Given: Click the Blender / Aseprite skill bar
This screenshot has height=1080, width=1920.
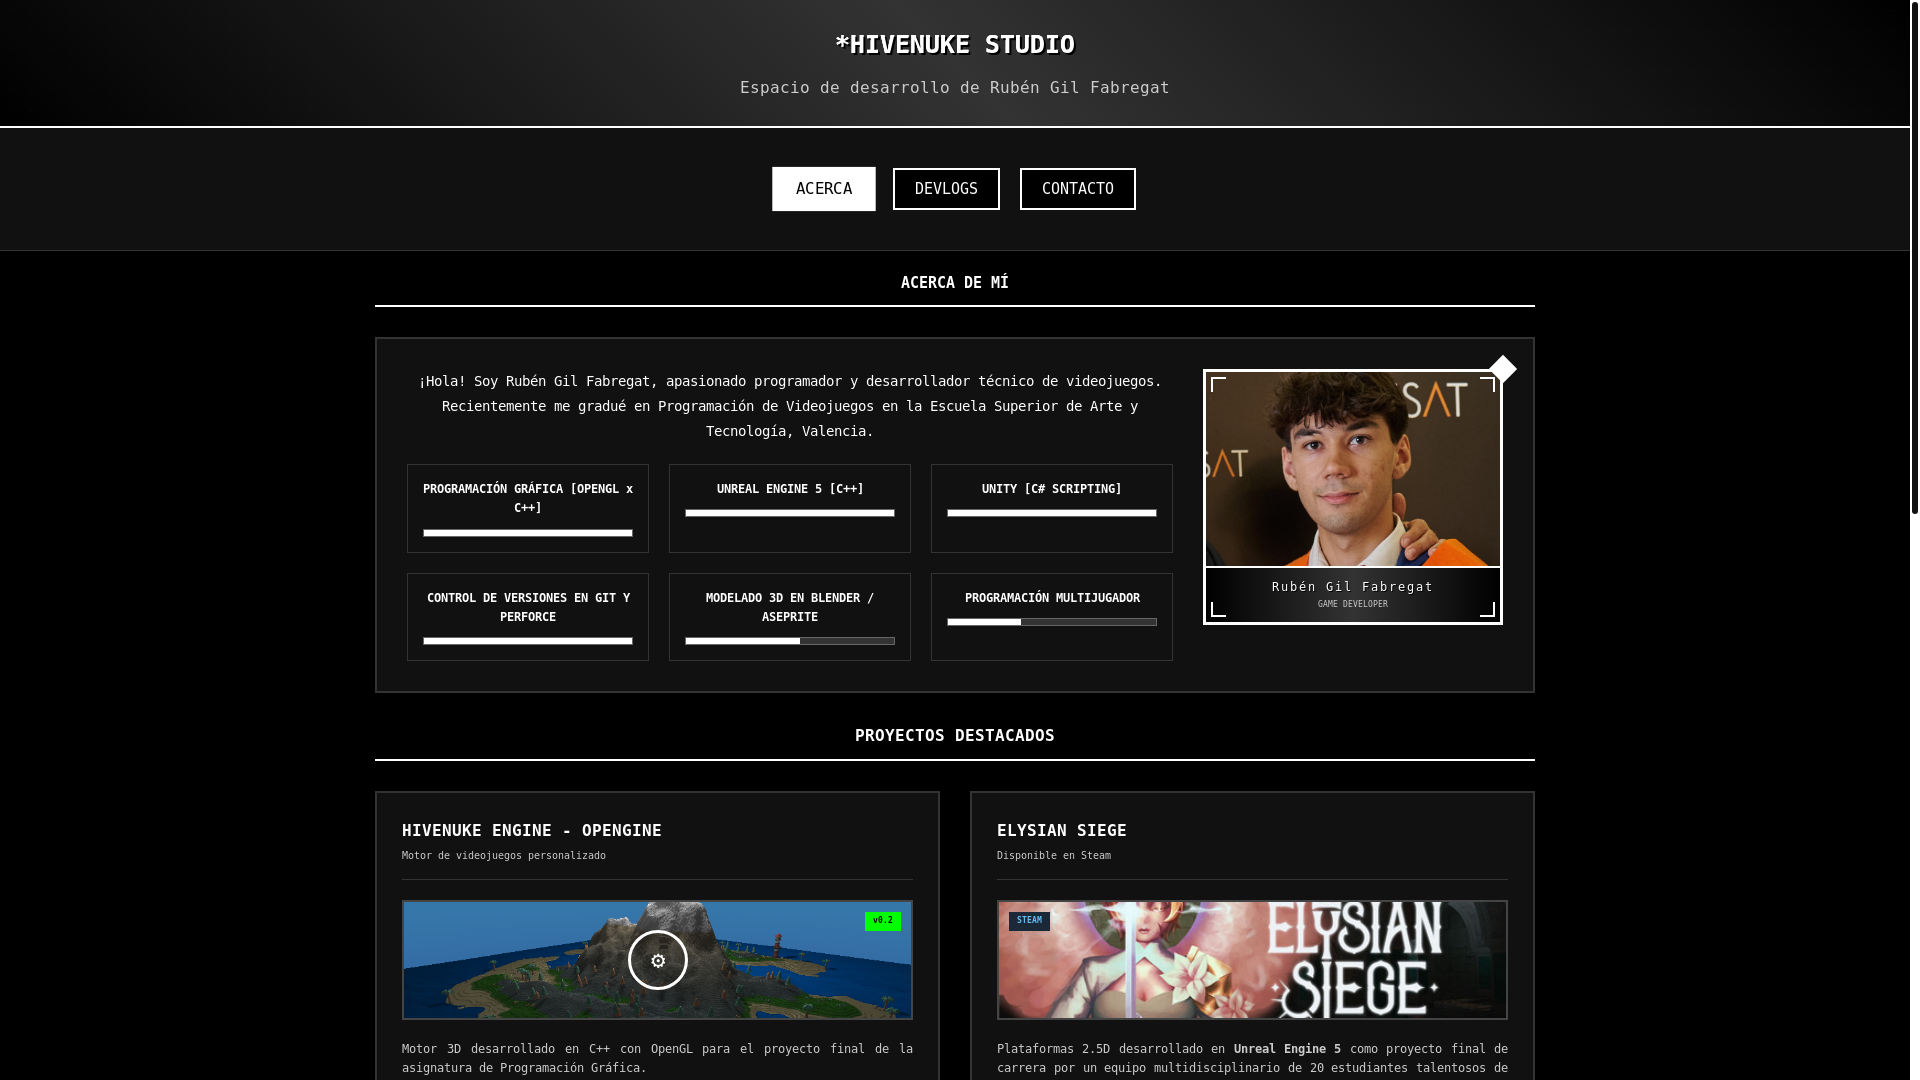Looking at the screenshot, I should pyautogui.click(x=790, y=641).
